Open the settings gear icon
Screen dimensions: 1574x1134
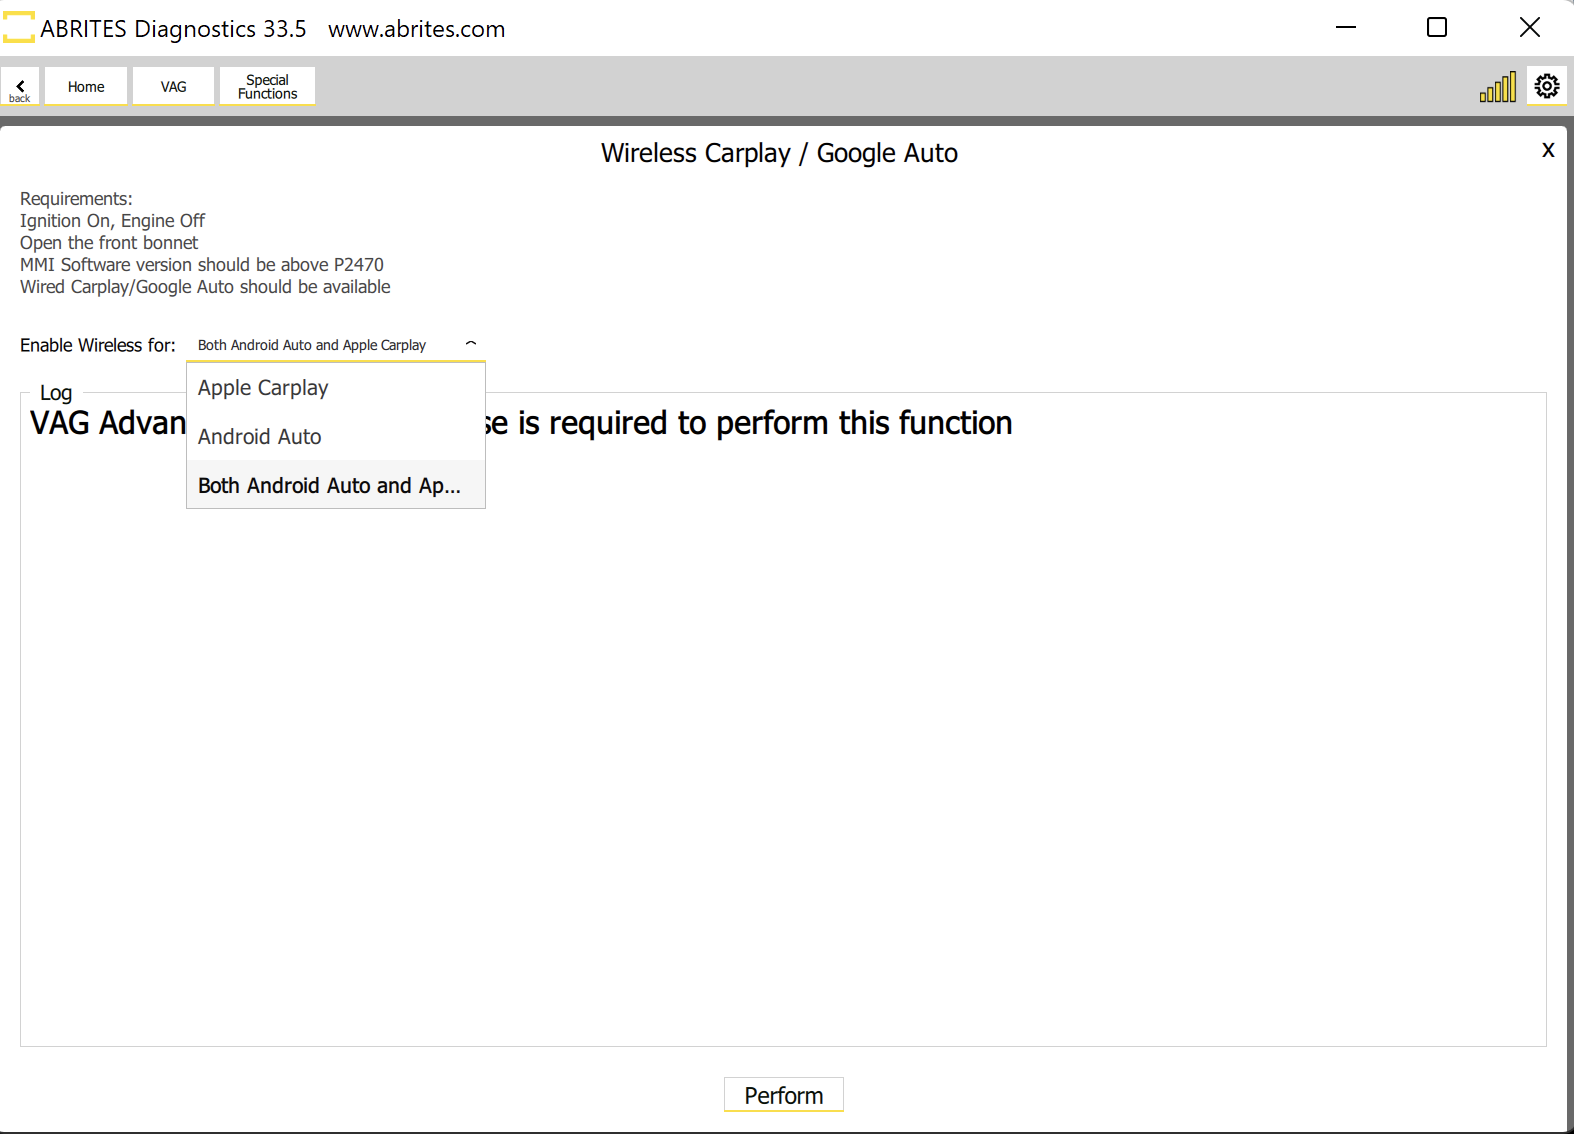tap(1547, 86)
